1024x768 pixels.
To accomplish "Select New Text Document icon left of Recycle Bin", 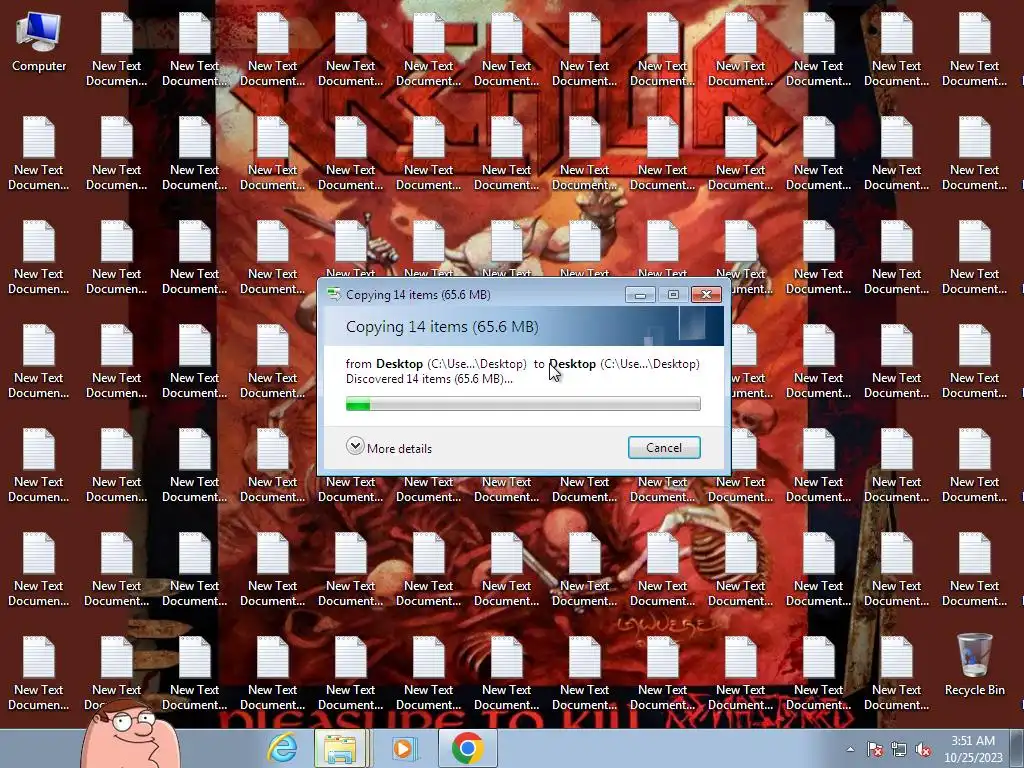I will pos(896,673).
